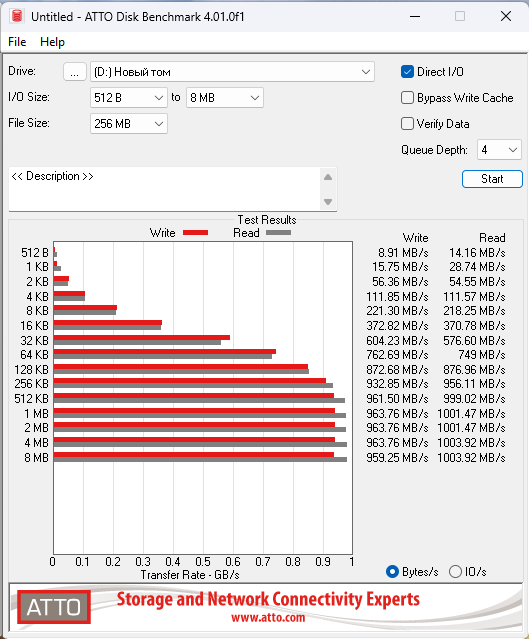The height and width of the screenshot is (639, 529).
Task: Select the Bytes/s radio button
Action: click(392, 572)
